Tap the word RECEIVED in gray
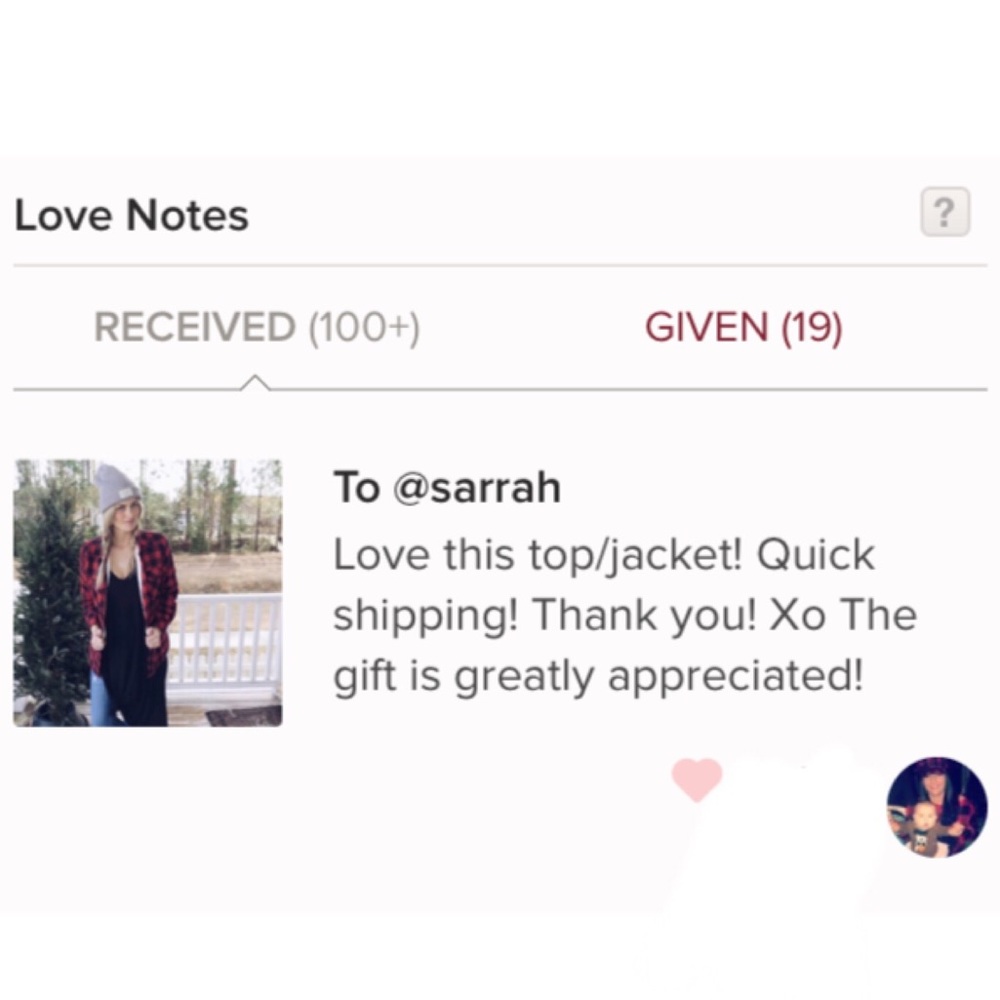Viewport: 1000px width, 1000px height. [195, 327]
